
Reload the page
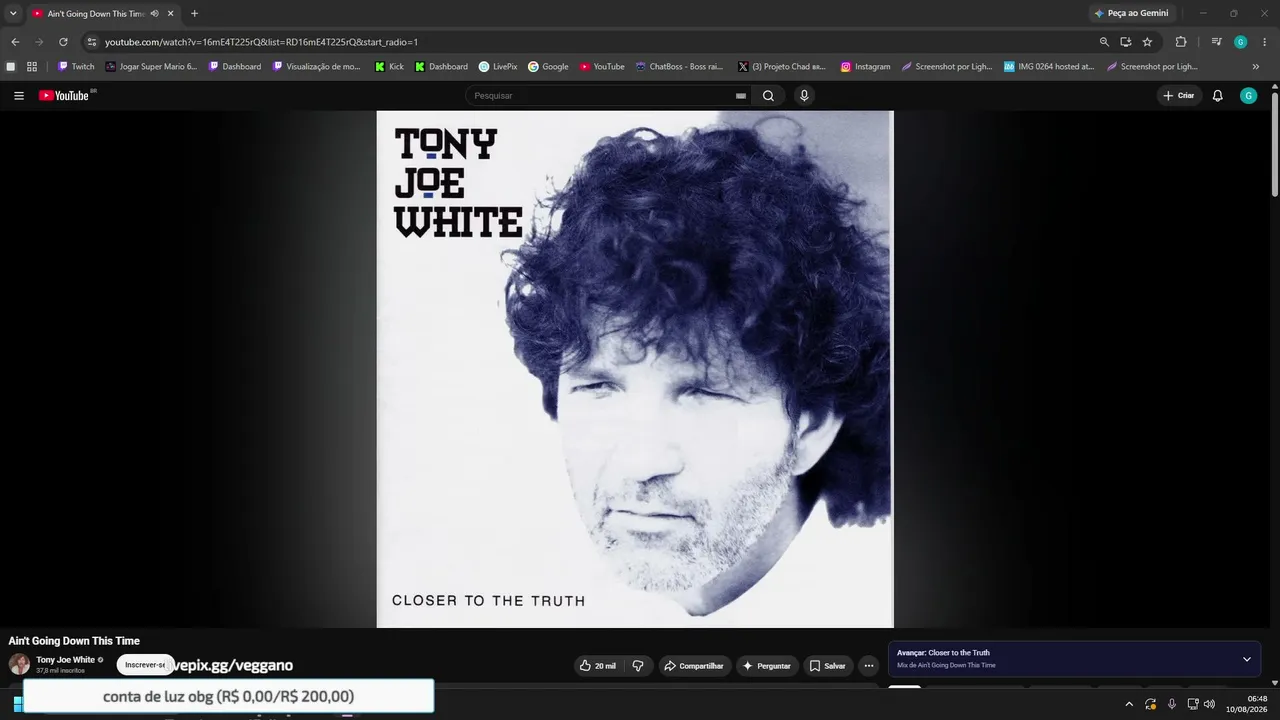click(x=63, y=42)
